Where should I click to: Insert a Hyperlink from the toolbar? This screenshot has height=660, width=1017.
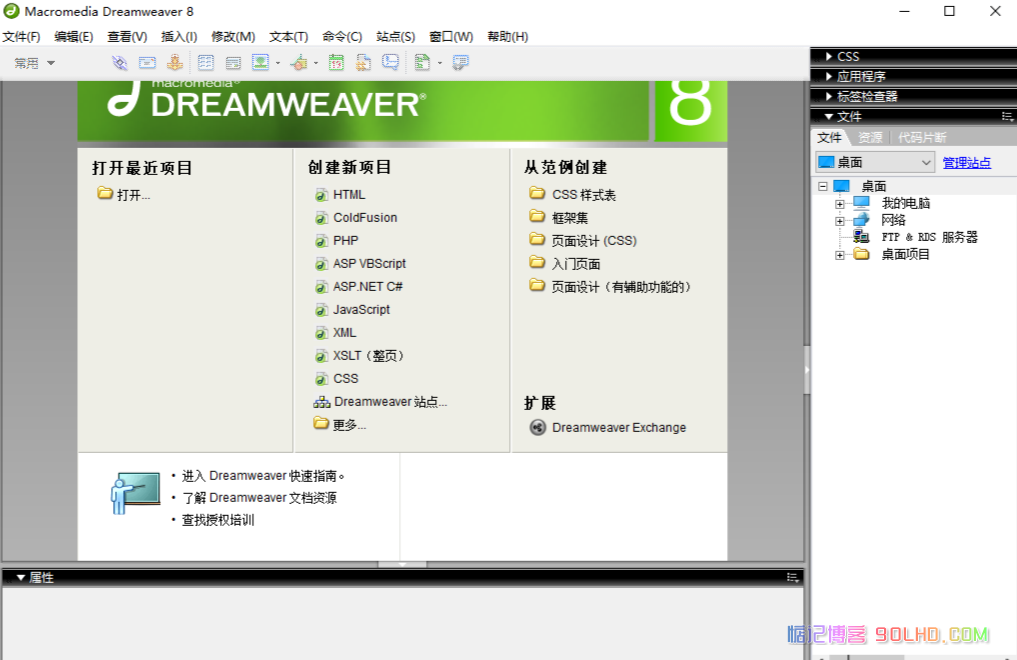[119, 63]
